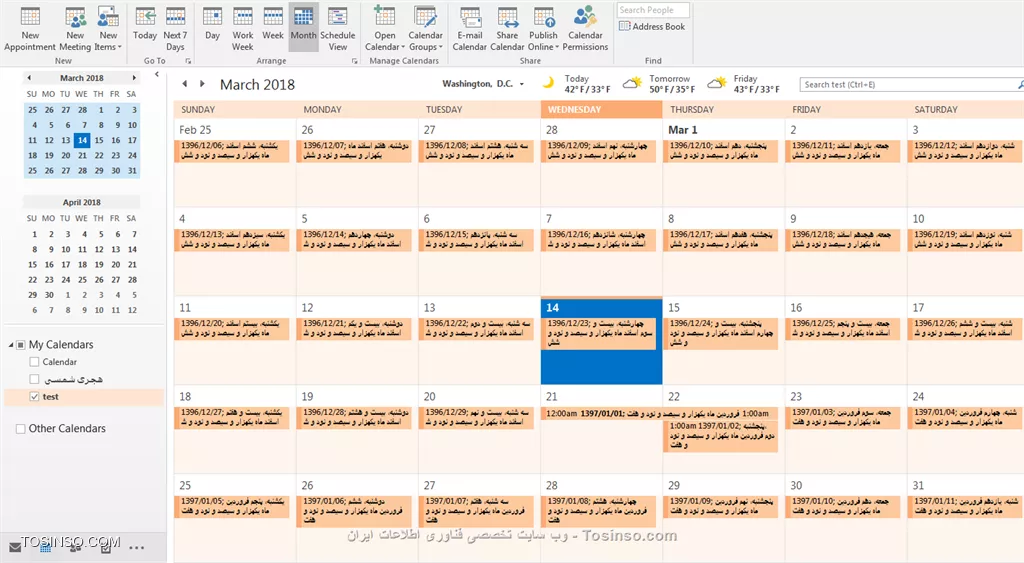
Task: Select March 14 in the mini calendar
Action: pos(82,140)
